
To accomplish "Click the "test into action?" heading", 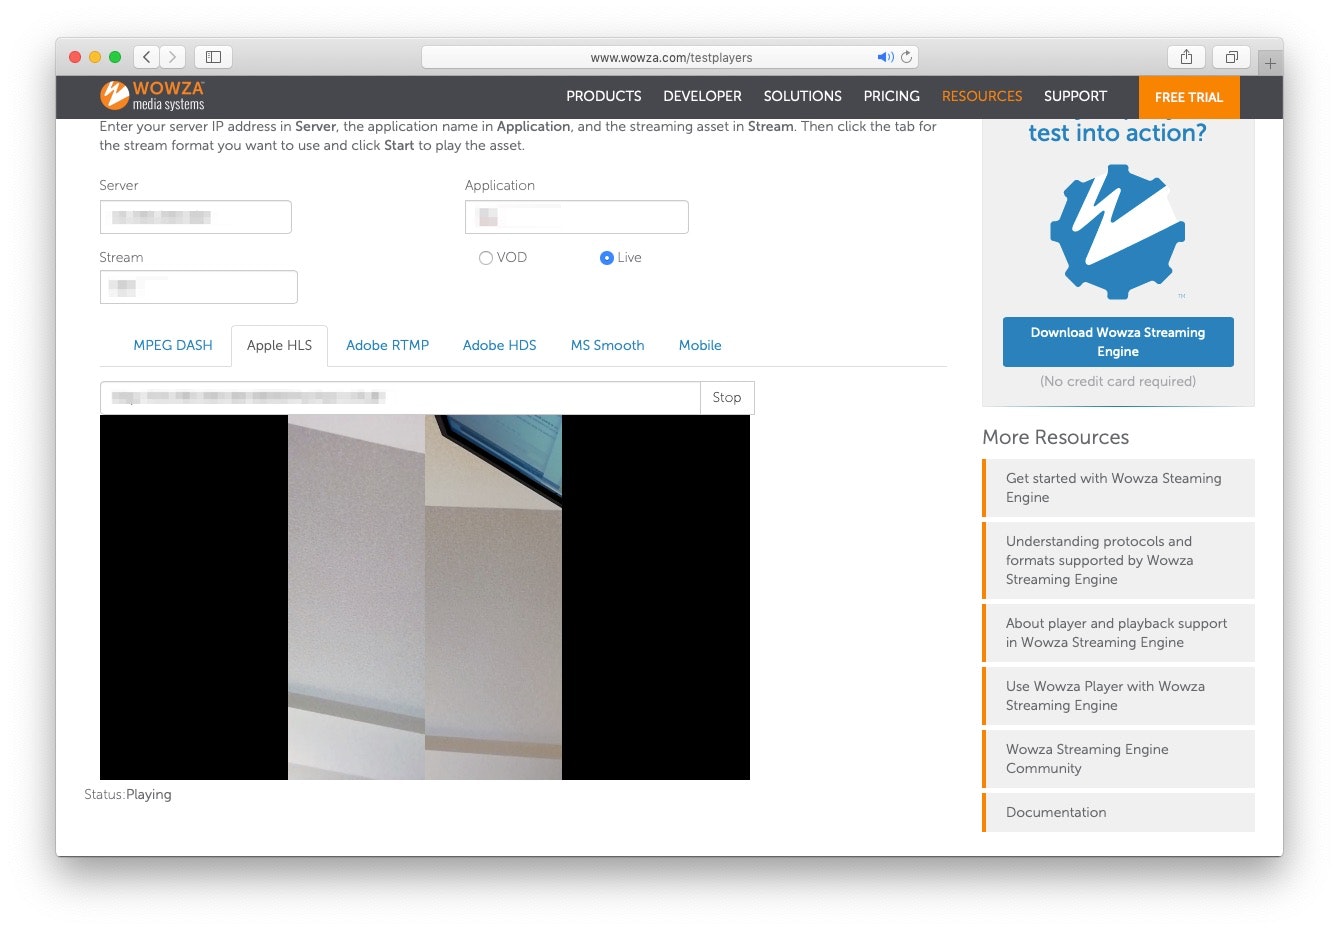I will 1117,133.
